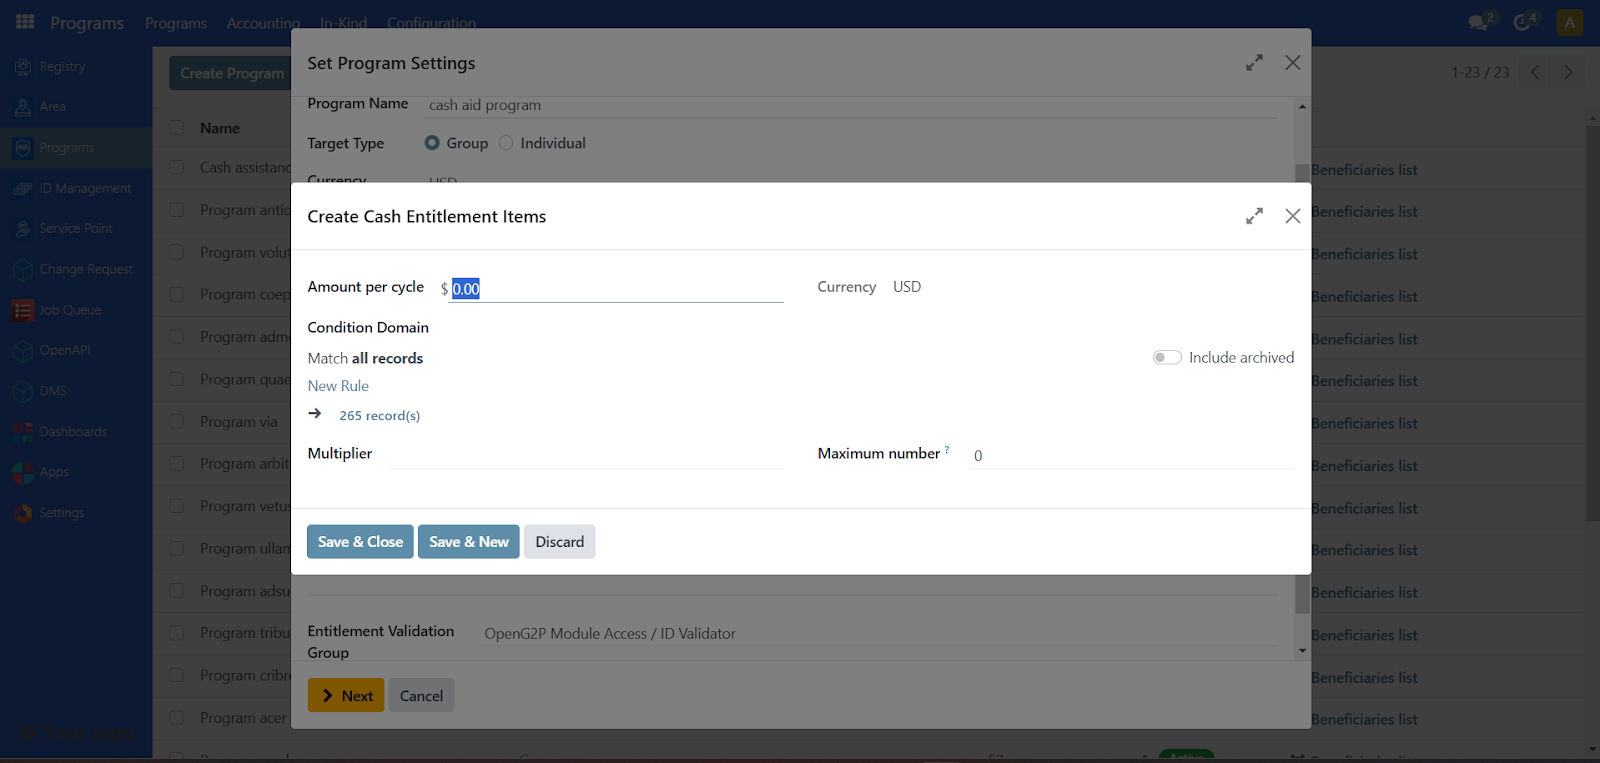The width and height of the screenshot is (1600, 763).
Task: Open the user avatar menu
Action: coord(1570,22)
